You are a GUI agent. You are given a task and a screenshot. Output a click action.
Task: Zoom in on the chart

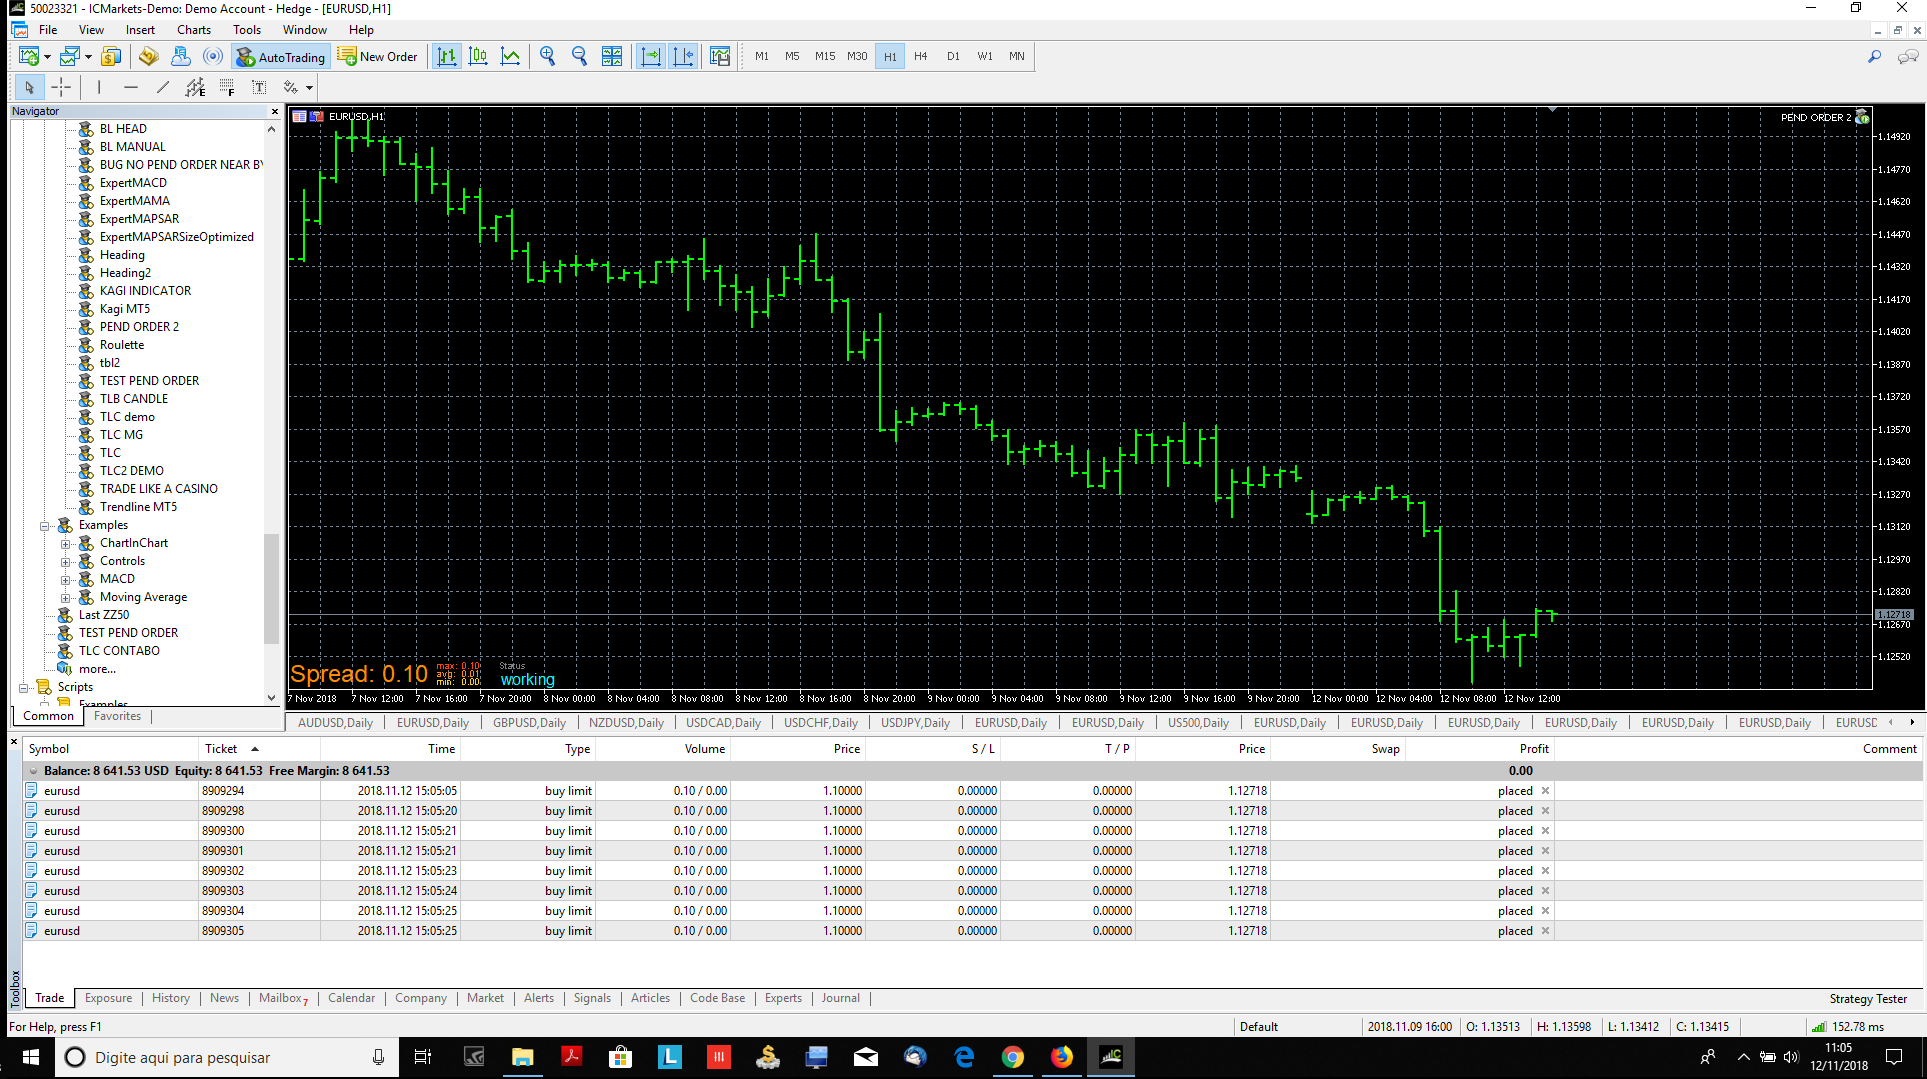[x=547, y=57]
